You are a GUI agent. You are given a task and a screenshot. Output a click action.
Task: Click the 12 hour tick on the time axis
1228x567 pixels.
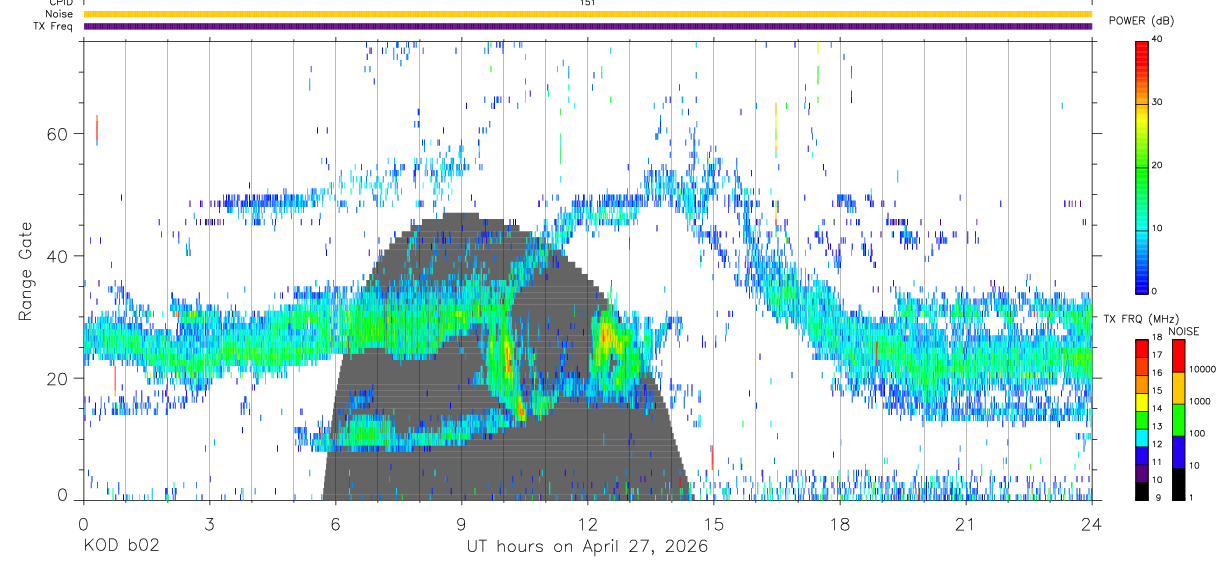588,525
